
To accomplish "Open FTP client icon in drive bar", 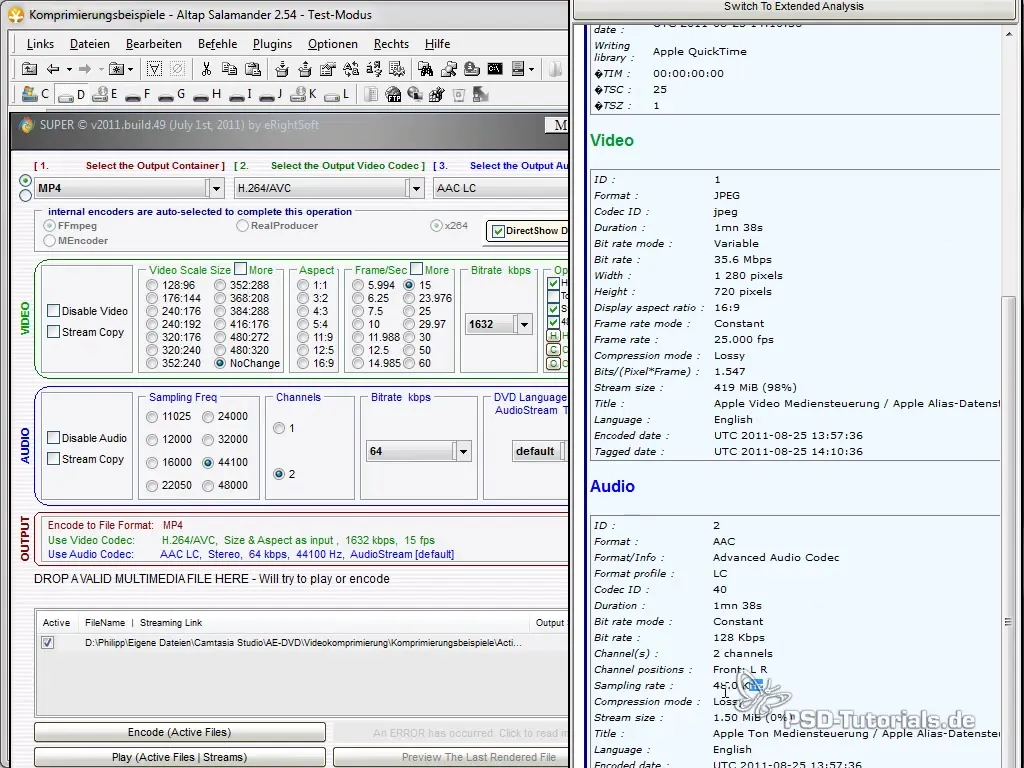I will click(x=393, y=95).
